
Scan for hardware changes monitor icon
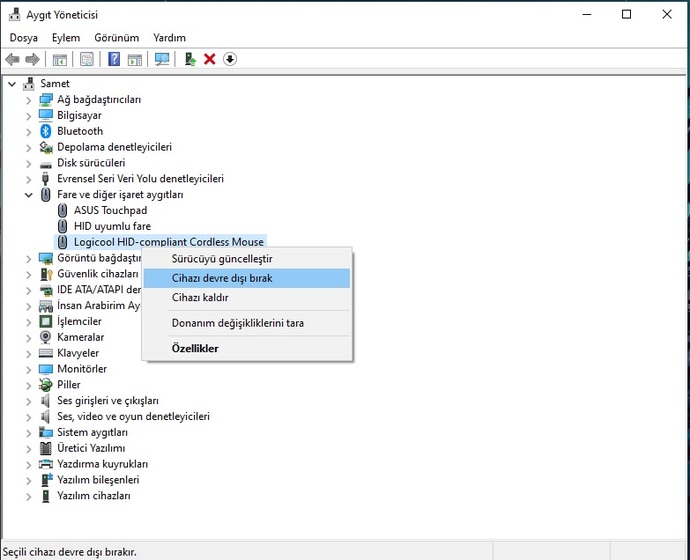(x=162, y=59)
